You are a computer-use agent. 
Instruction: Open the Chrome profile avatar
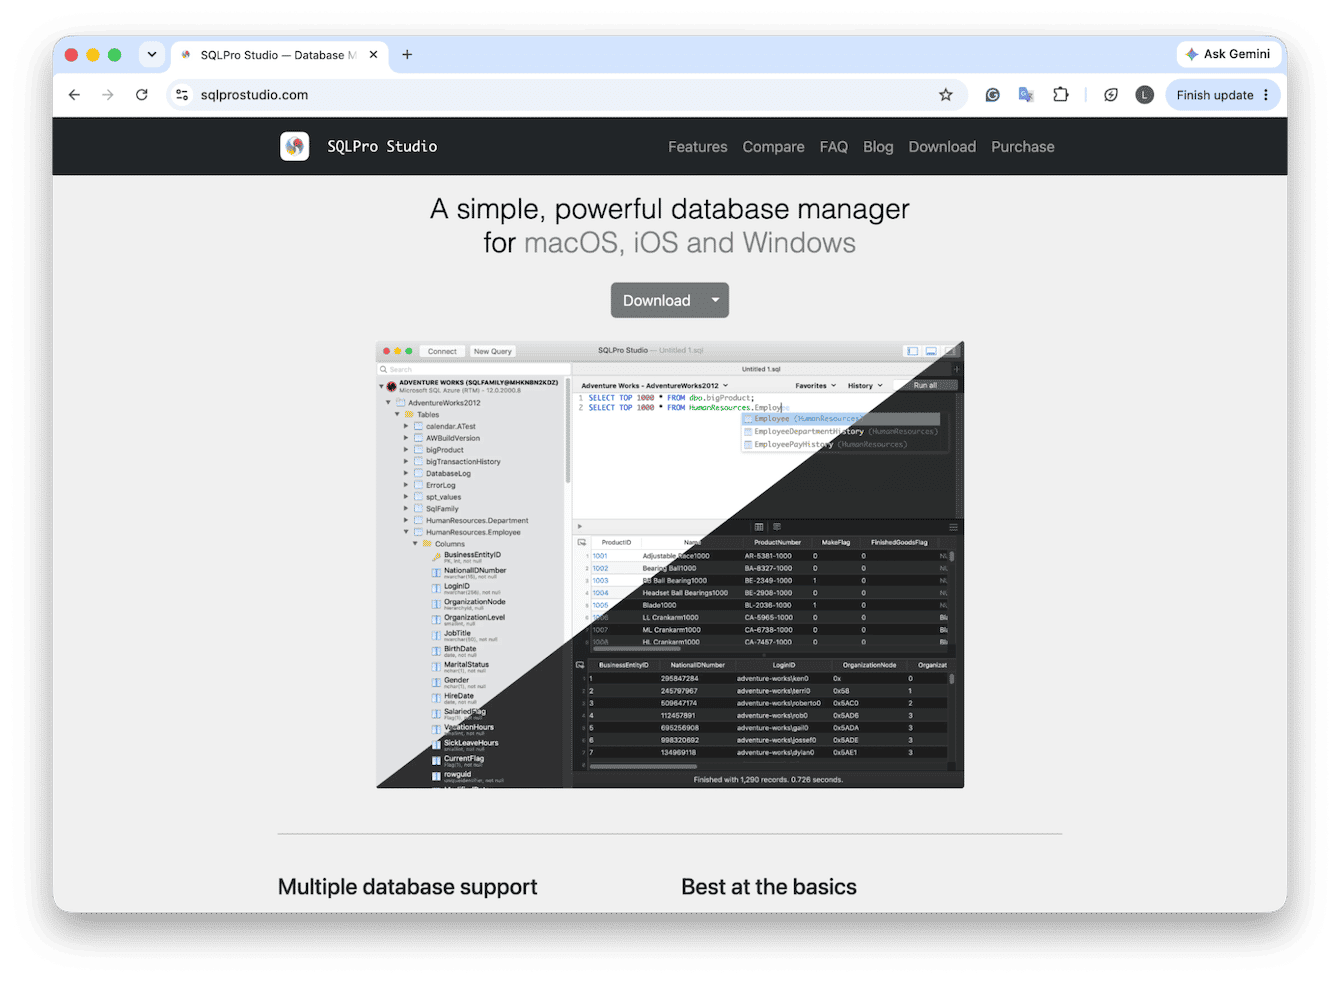coord(1145,95)
